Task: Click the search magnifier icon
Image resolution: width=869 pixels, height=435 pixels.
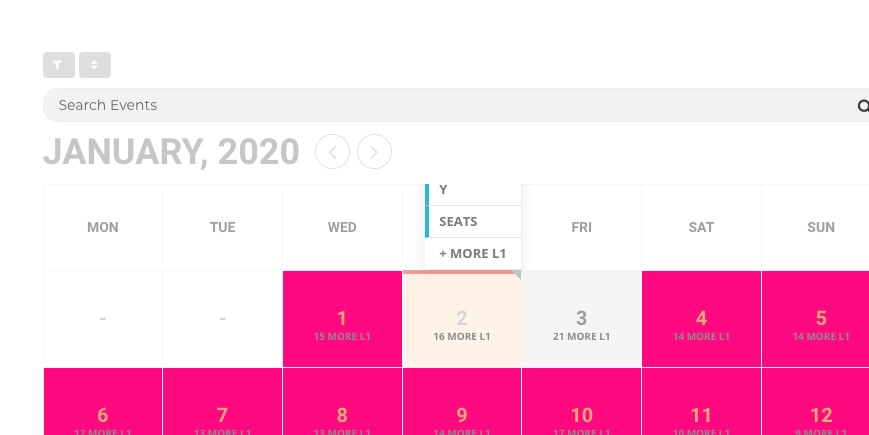Action: click(x=863, y=106)
